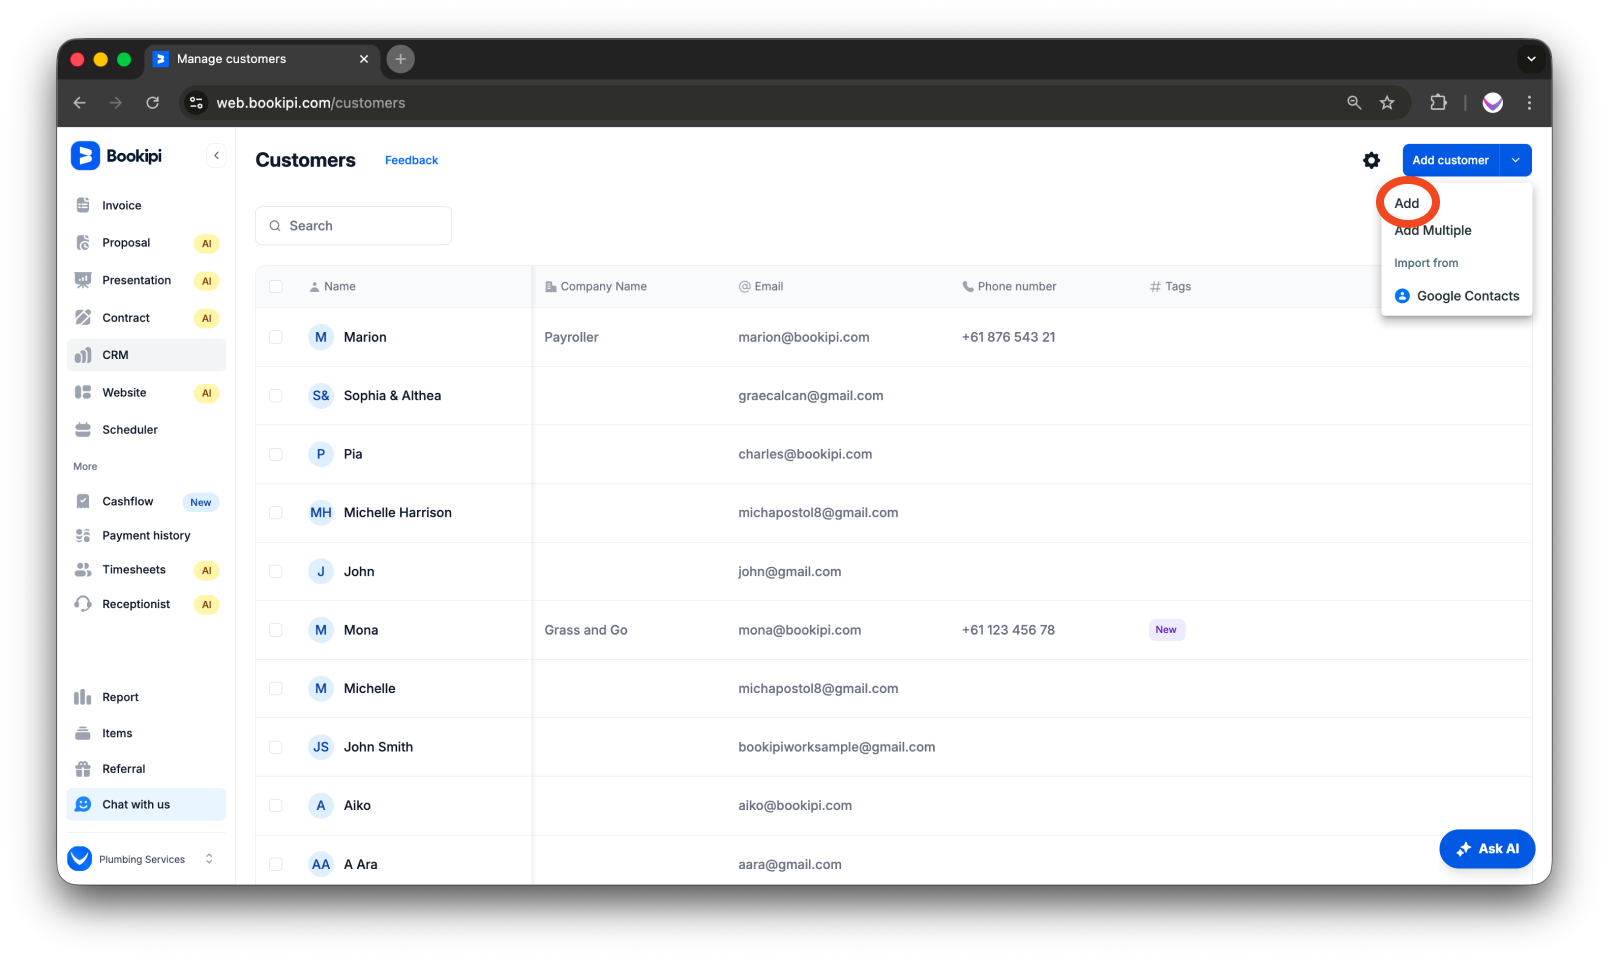
Task: Open the Receptionist AI feature
Action: (136, 604)
